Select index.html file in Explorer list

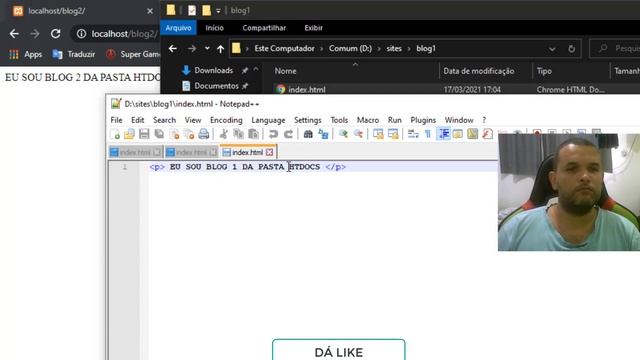click(x=307, y=89)
